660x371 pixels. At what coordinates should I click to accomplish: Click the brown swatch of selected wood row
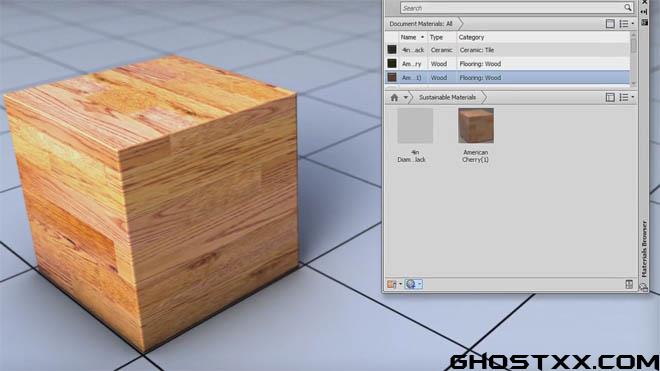(392, 77)
